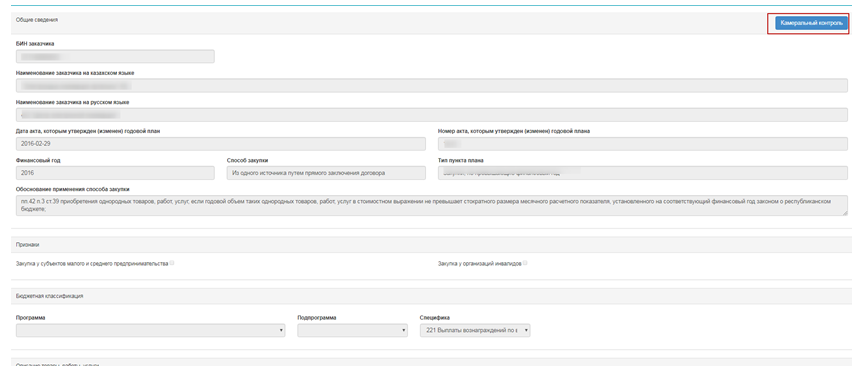
Task: Click the Камеральный контроль button
Action: pos(811,24)
